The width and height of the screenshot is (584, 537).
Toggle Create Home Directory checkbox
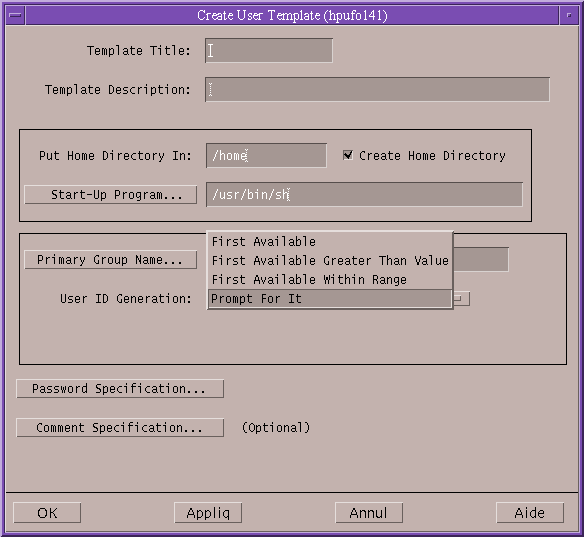[x=347, y=155]
